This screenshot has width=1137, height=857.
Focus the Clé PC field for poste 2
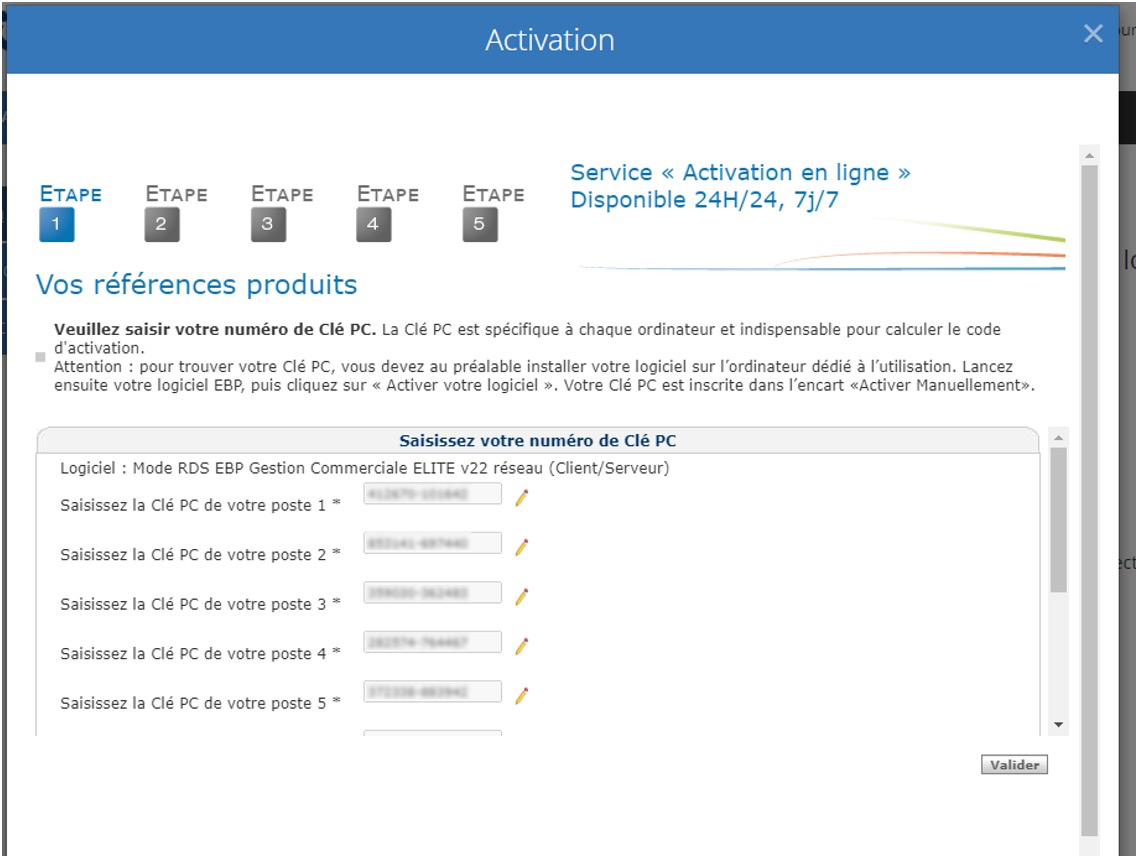click(x=432, y=543)
